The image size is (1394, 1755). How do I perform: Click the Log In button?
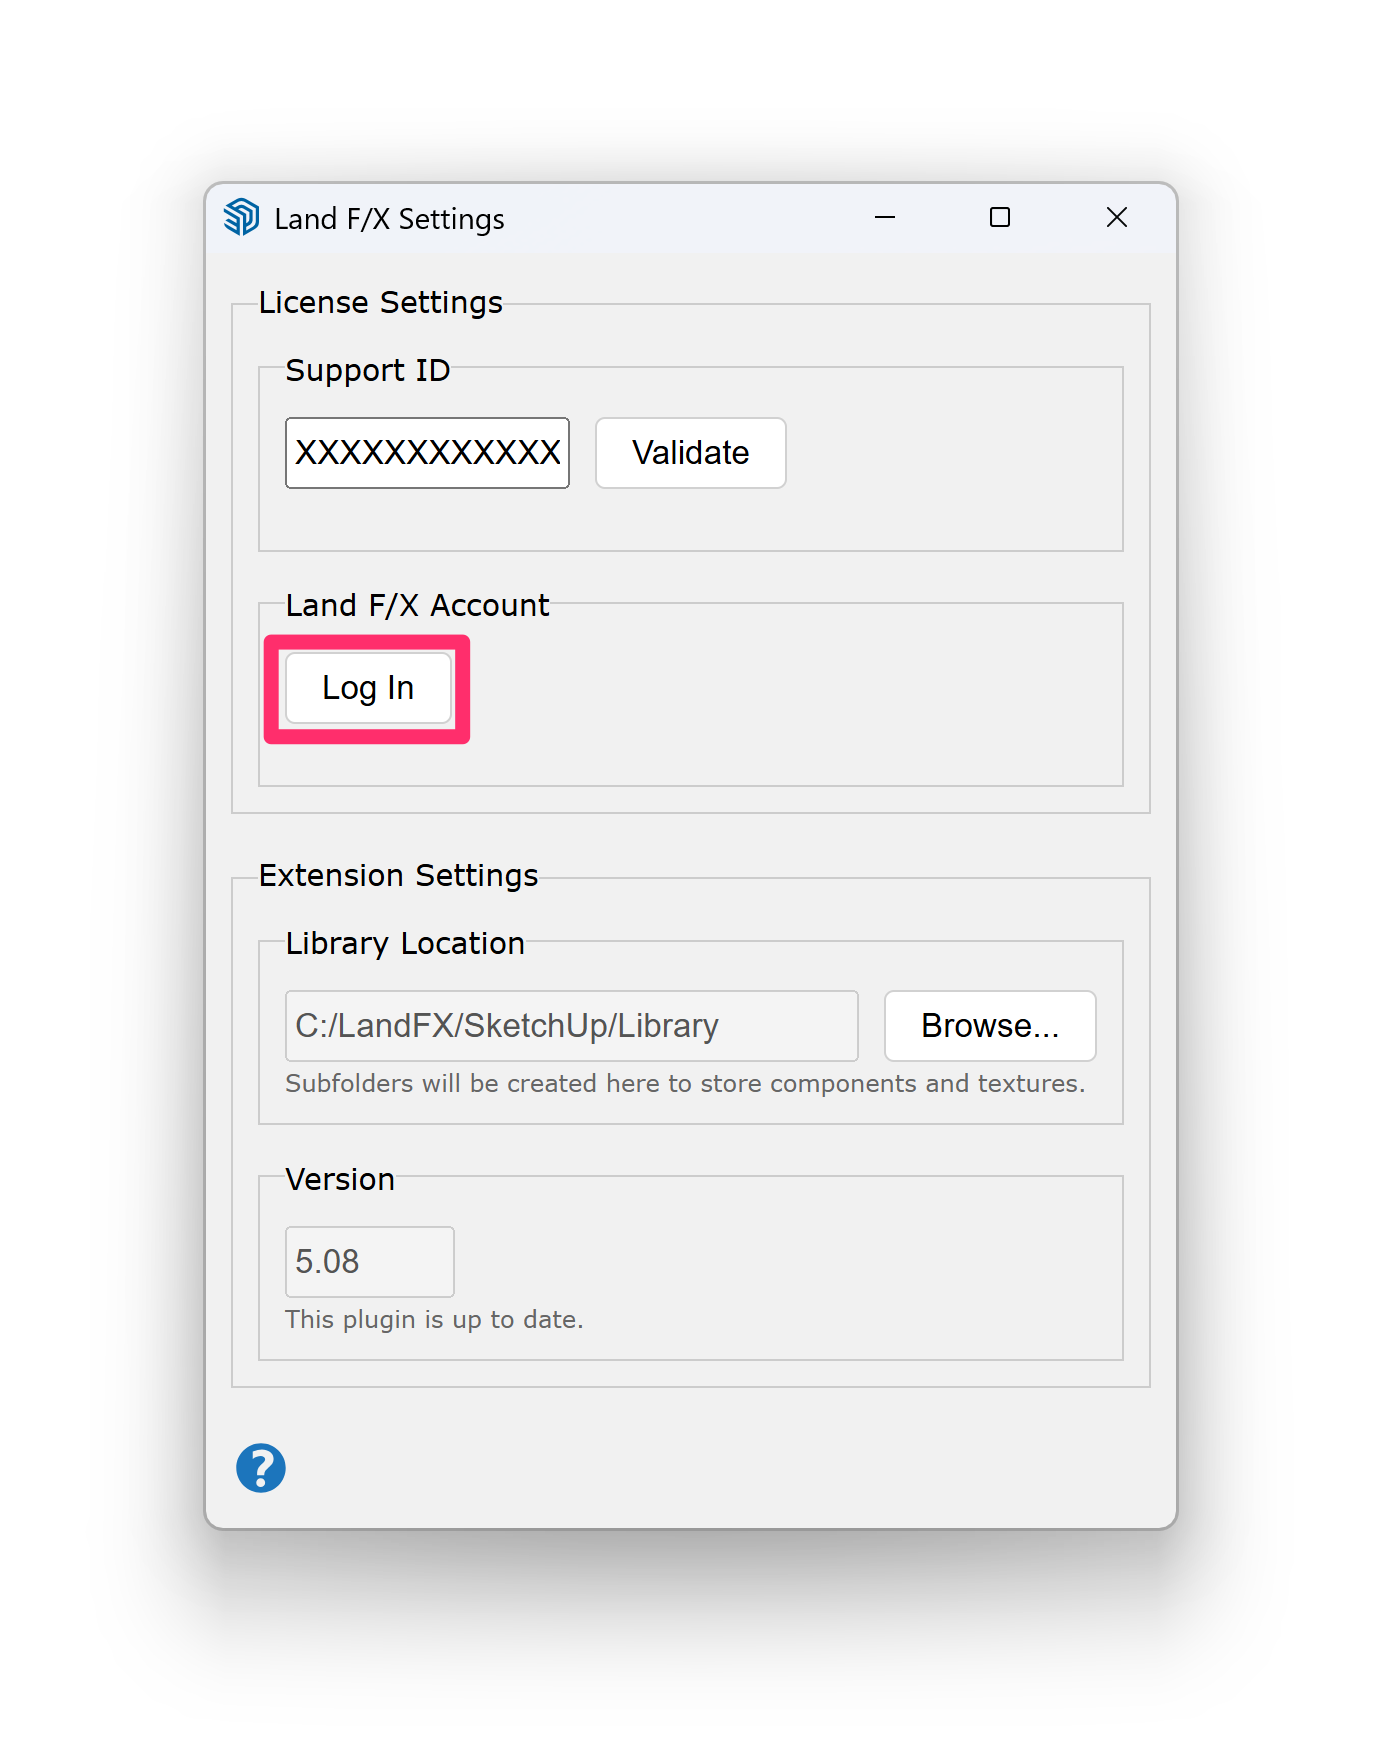coord(368,688)
